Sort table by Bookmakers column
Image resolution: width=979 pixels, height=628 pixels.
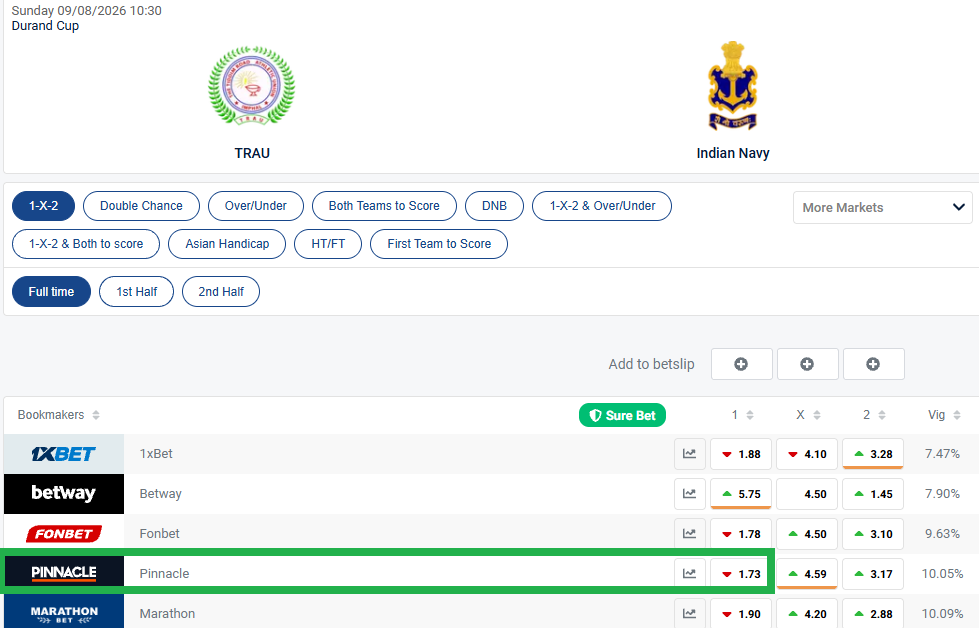click(x=59, y=415)
